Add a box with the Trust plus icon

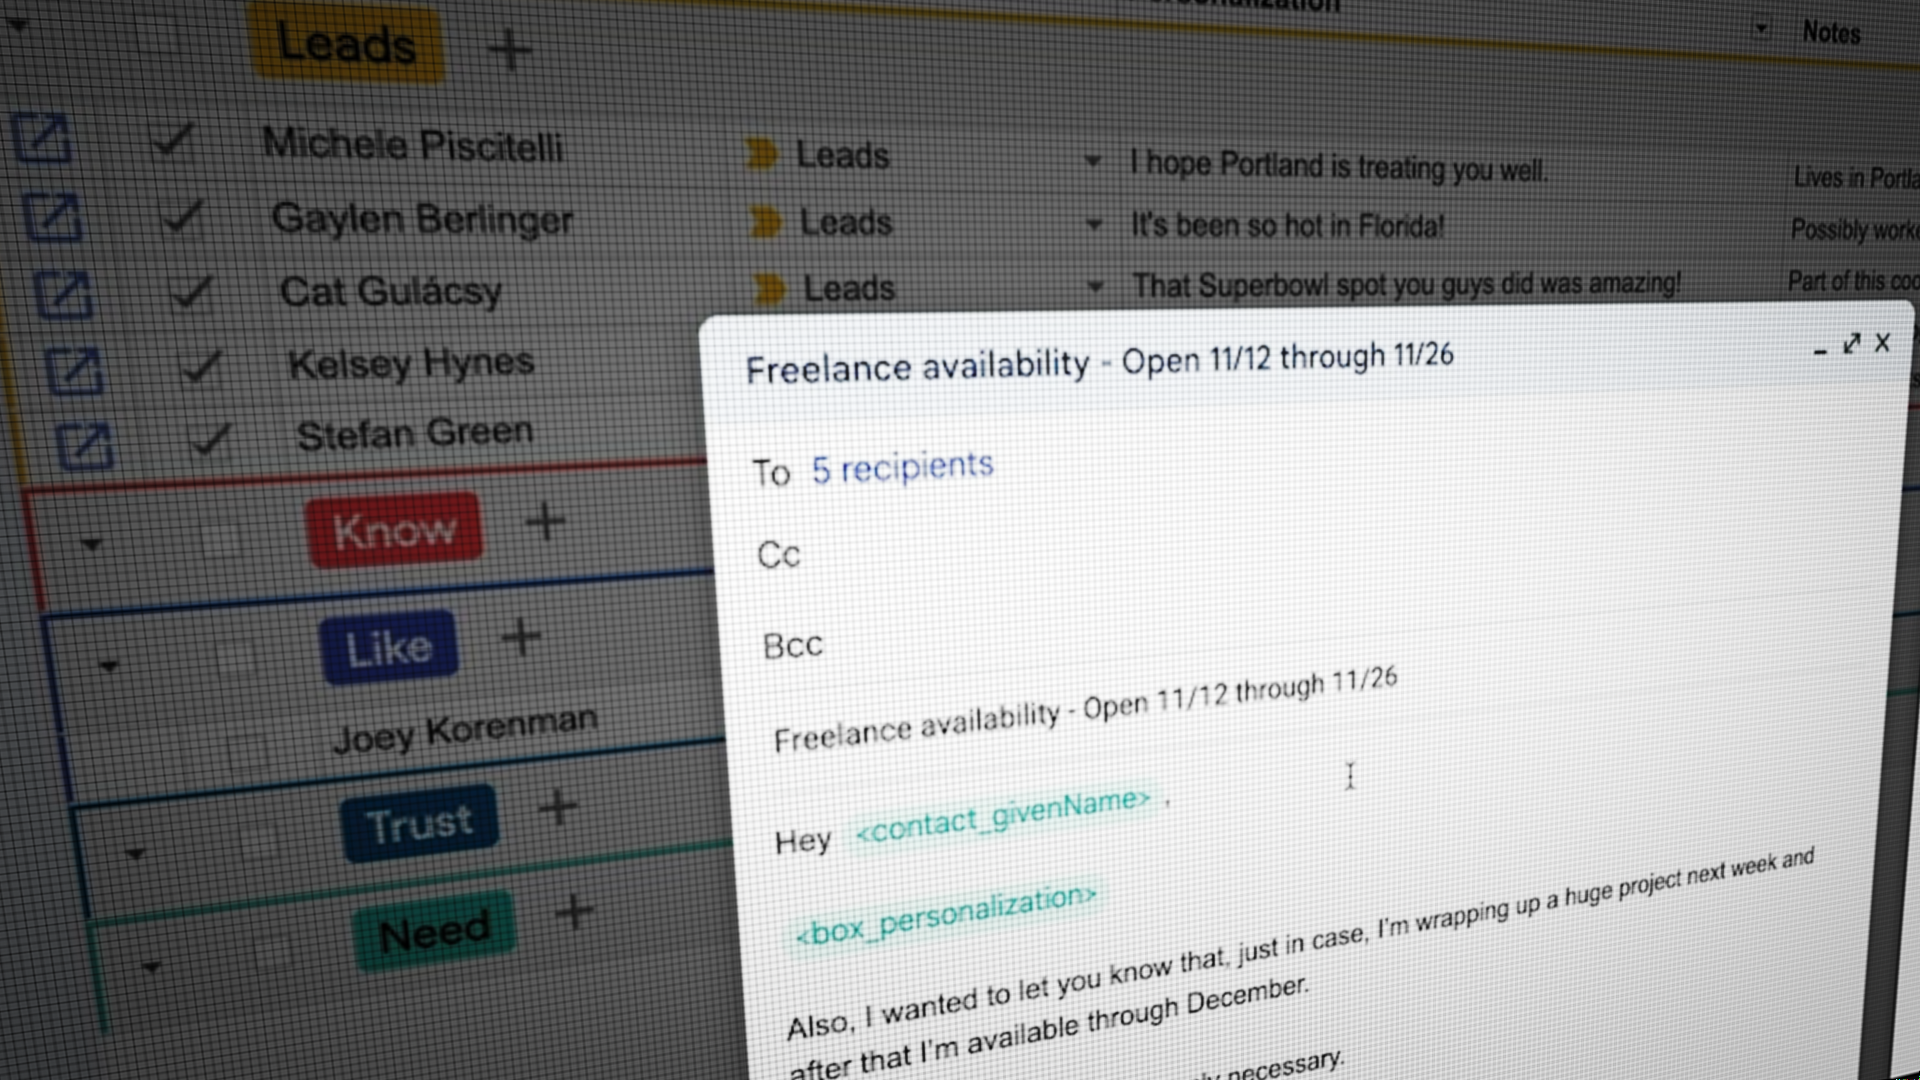tap(558, 807)
